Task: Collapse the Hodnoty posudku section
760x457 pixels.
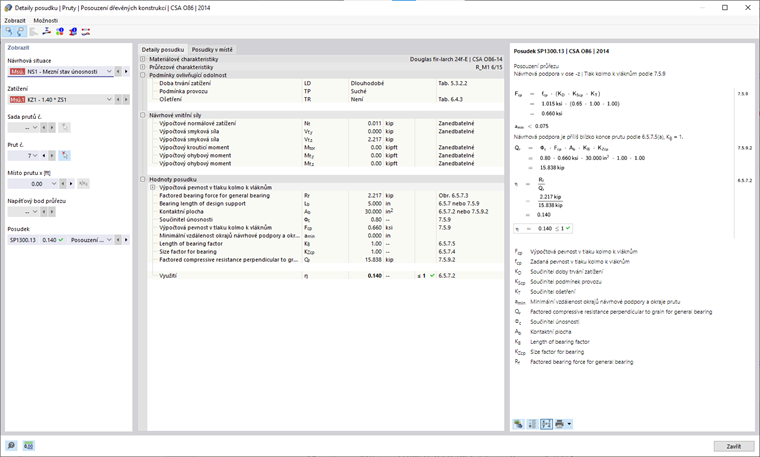Action: tap(142, 179)
